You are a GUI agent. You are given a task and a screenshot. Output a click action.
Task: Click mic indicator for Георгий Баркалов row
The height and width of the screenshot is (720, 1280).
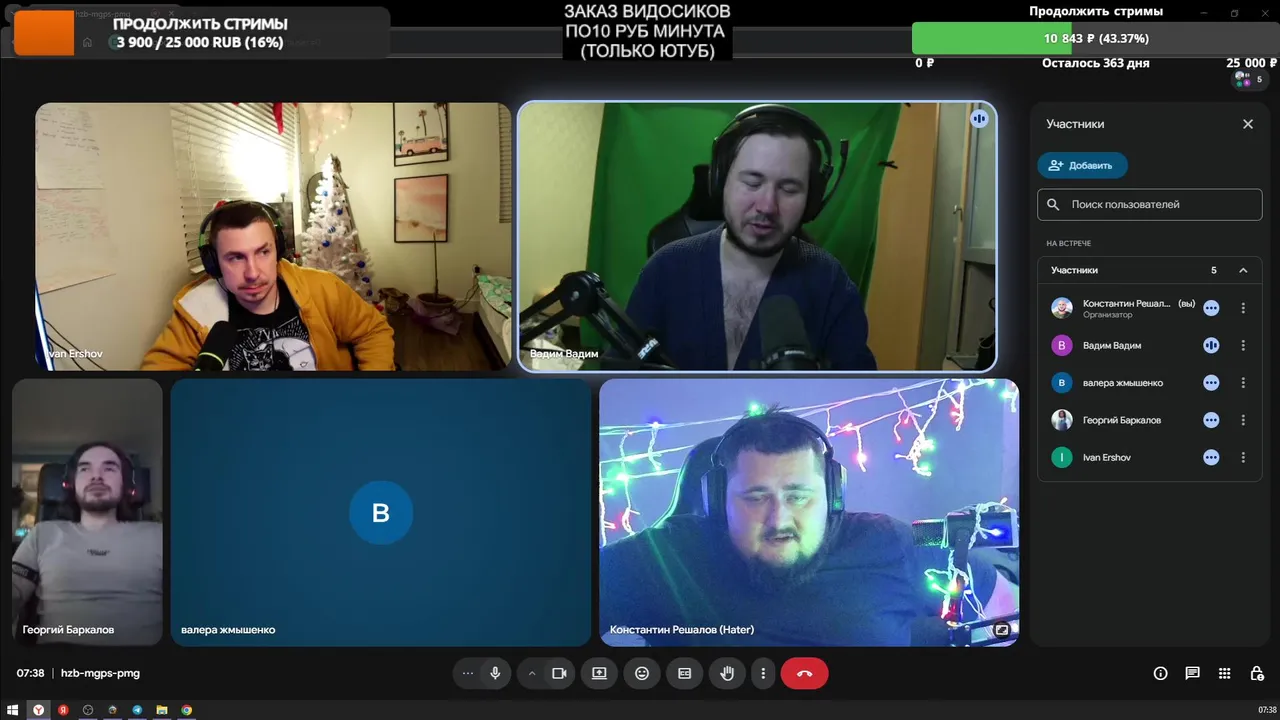(1211, 420)
